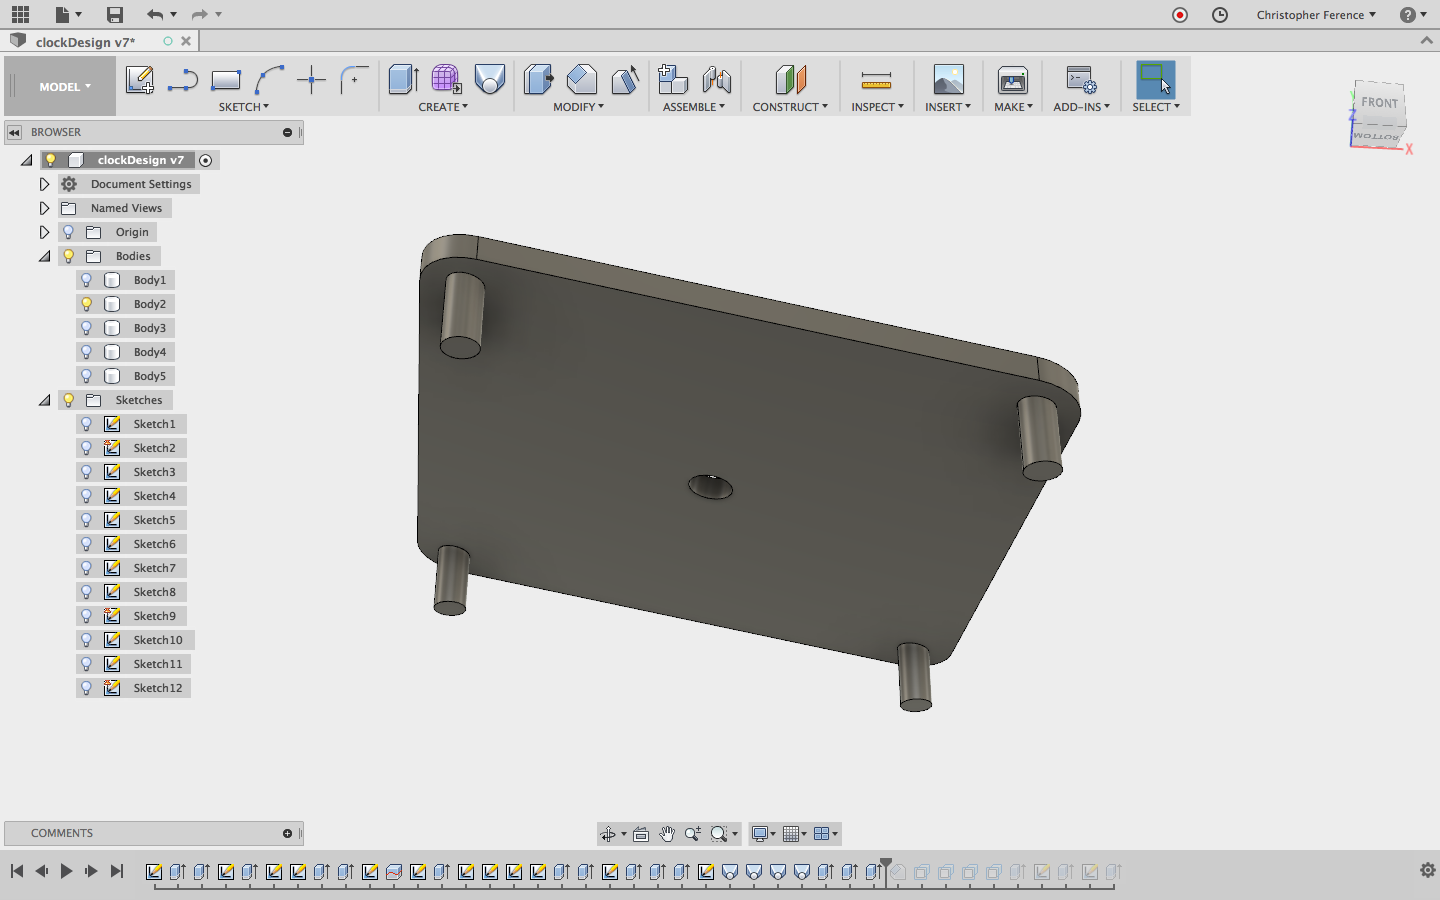The width and height of the screenshot is (1440, 900).
Task: Click the Joint tool icon
Action: click(x=717, y=79)
